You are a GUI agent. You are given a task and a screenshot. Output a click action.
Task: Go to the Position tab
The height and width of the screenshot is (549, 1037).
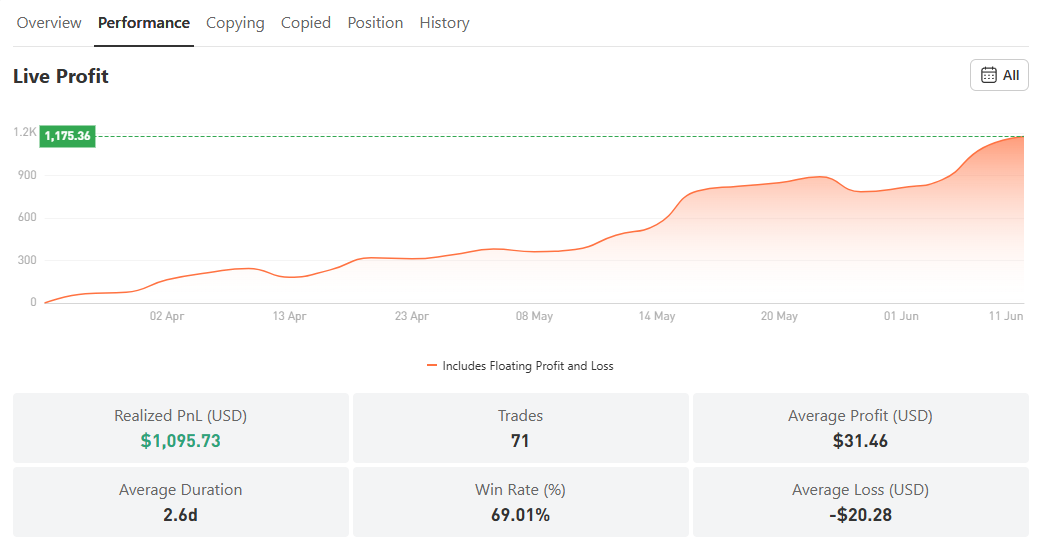click(375, 23)
